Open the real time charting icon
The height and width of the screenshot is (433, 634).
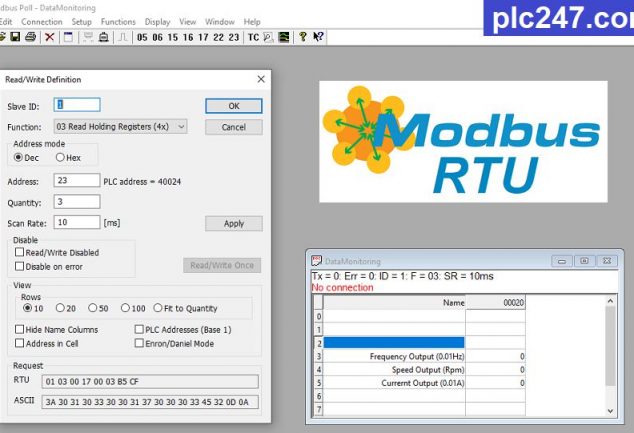click(x=284, y=38)
